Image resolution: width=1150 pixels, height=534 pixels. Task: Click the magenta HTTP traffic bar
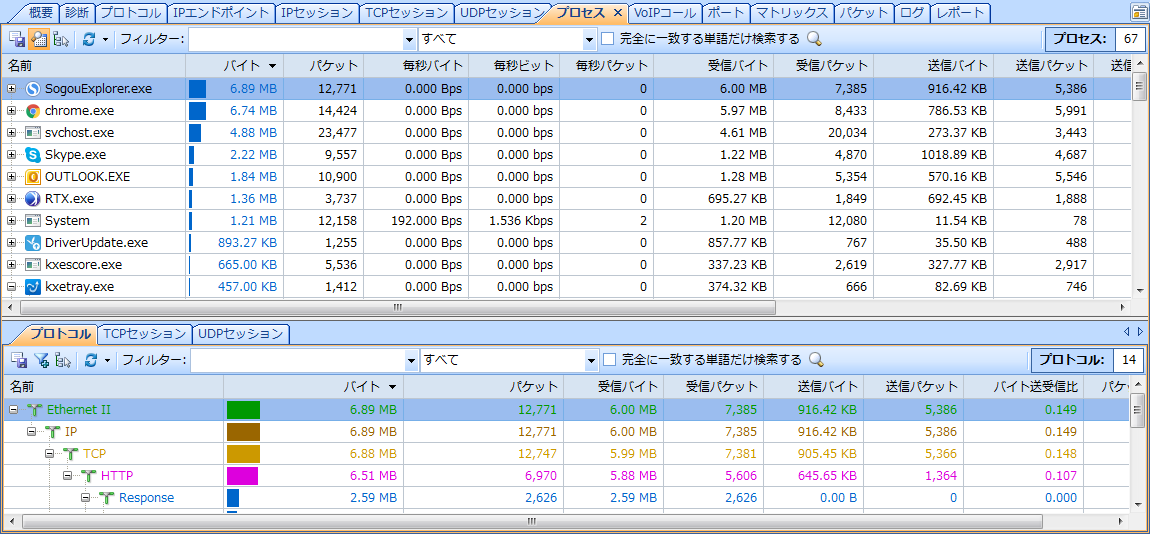pos(242,475)
